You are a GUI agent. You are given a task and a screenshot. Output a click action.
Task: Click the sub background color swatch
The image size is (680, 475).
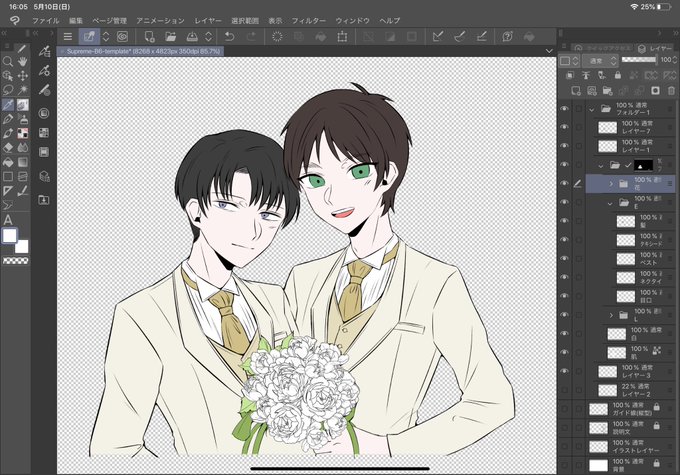click(x=22, y=246)
